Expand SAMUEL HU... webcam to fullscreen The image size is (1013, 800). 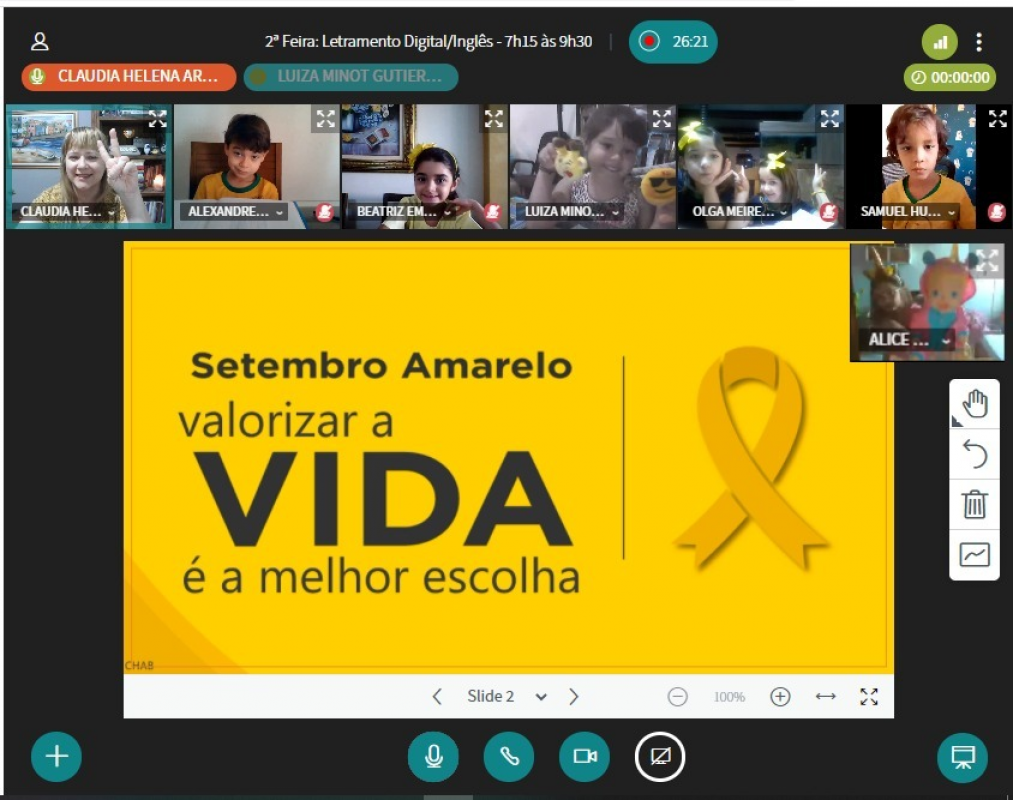click(997, 119)
